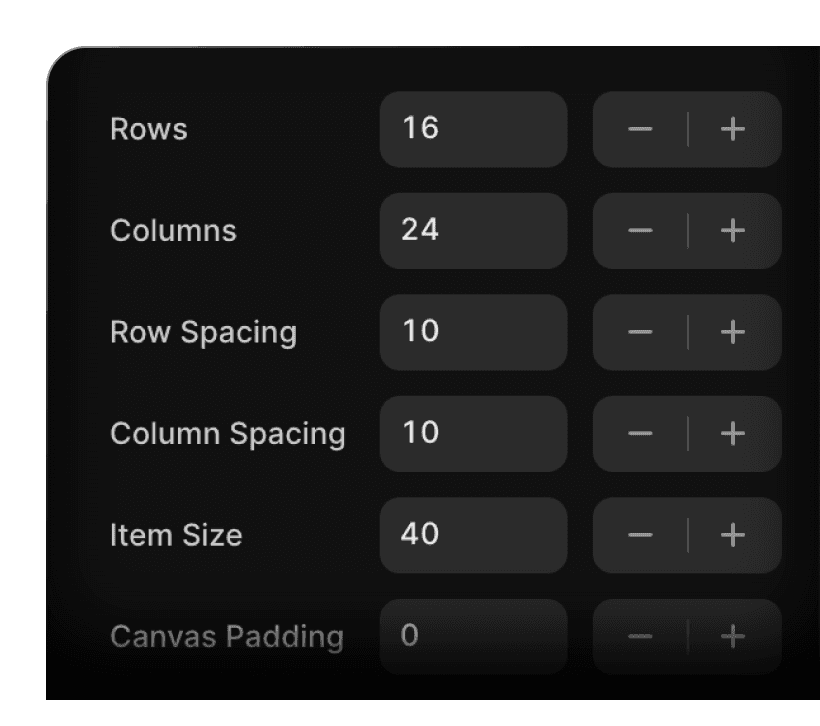Screen dimensions: 820x726
Task: Click the Item Size label
Action: tap(174, 535)
